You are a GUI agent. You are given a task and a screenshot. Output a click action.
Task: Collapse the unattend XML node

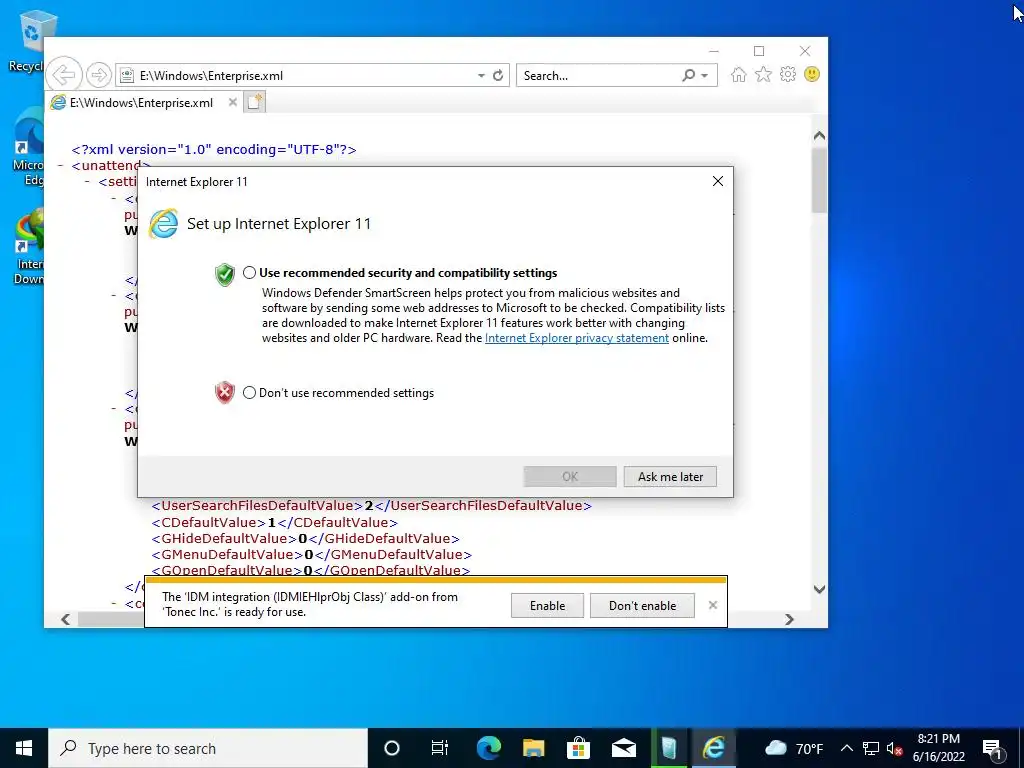pyautogui.click(x=60, y=165)
